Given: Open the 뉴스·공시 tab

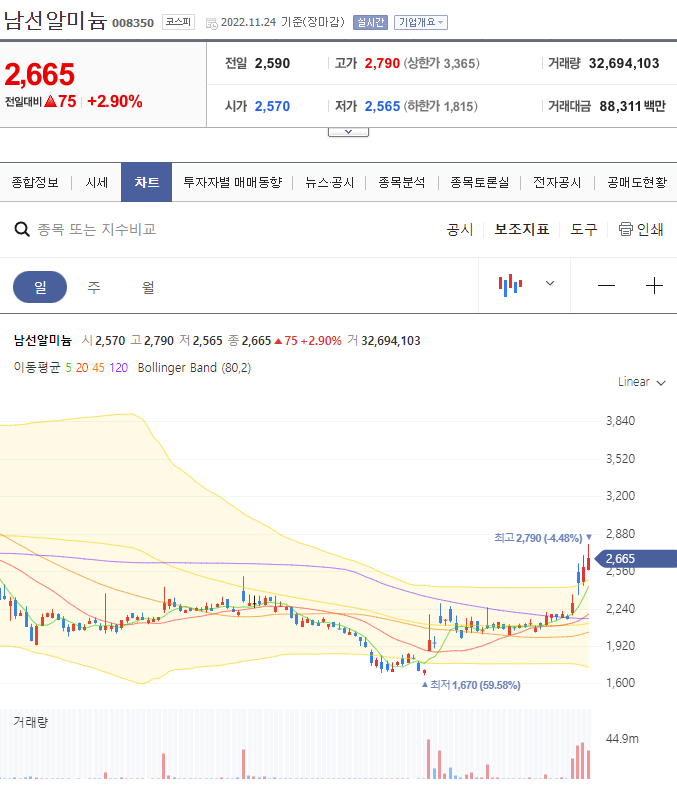Looking at the screenshot, I should (x=330, y=182).
